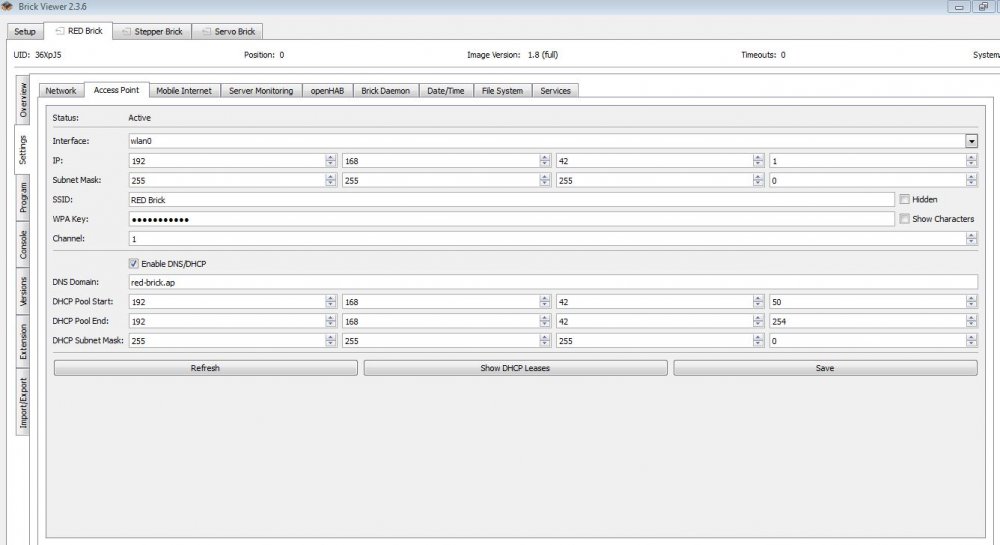Screen dimensions: 1000x545
Task: Open the Server Monitoring tab
Action: 260,91
